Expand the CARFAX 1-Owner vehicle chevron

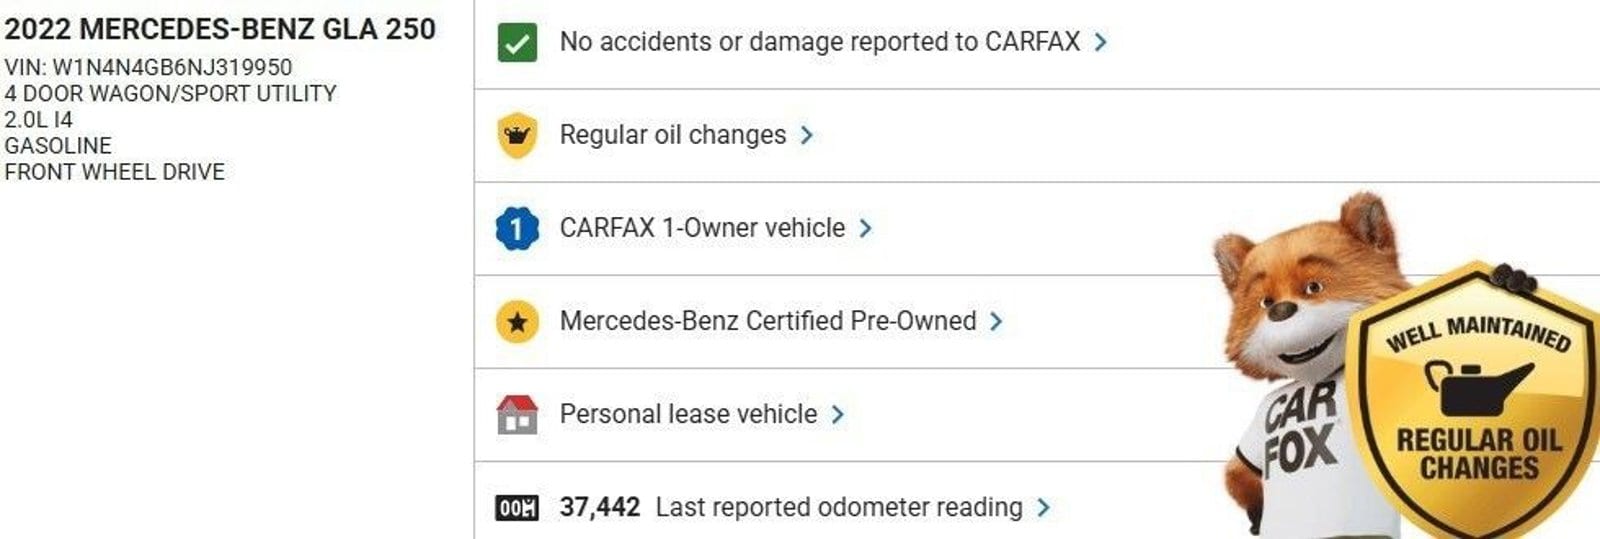coord(866,228)
